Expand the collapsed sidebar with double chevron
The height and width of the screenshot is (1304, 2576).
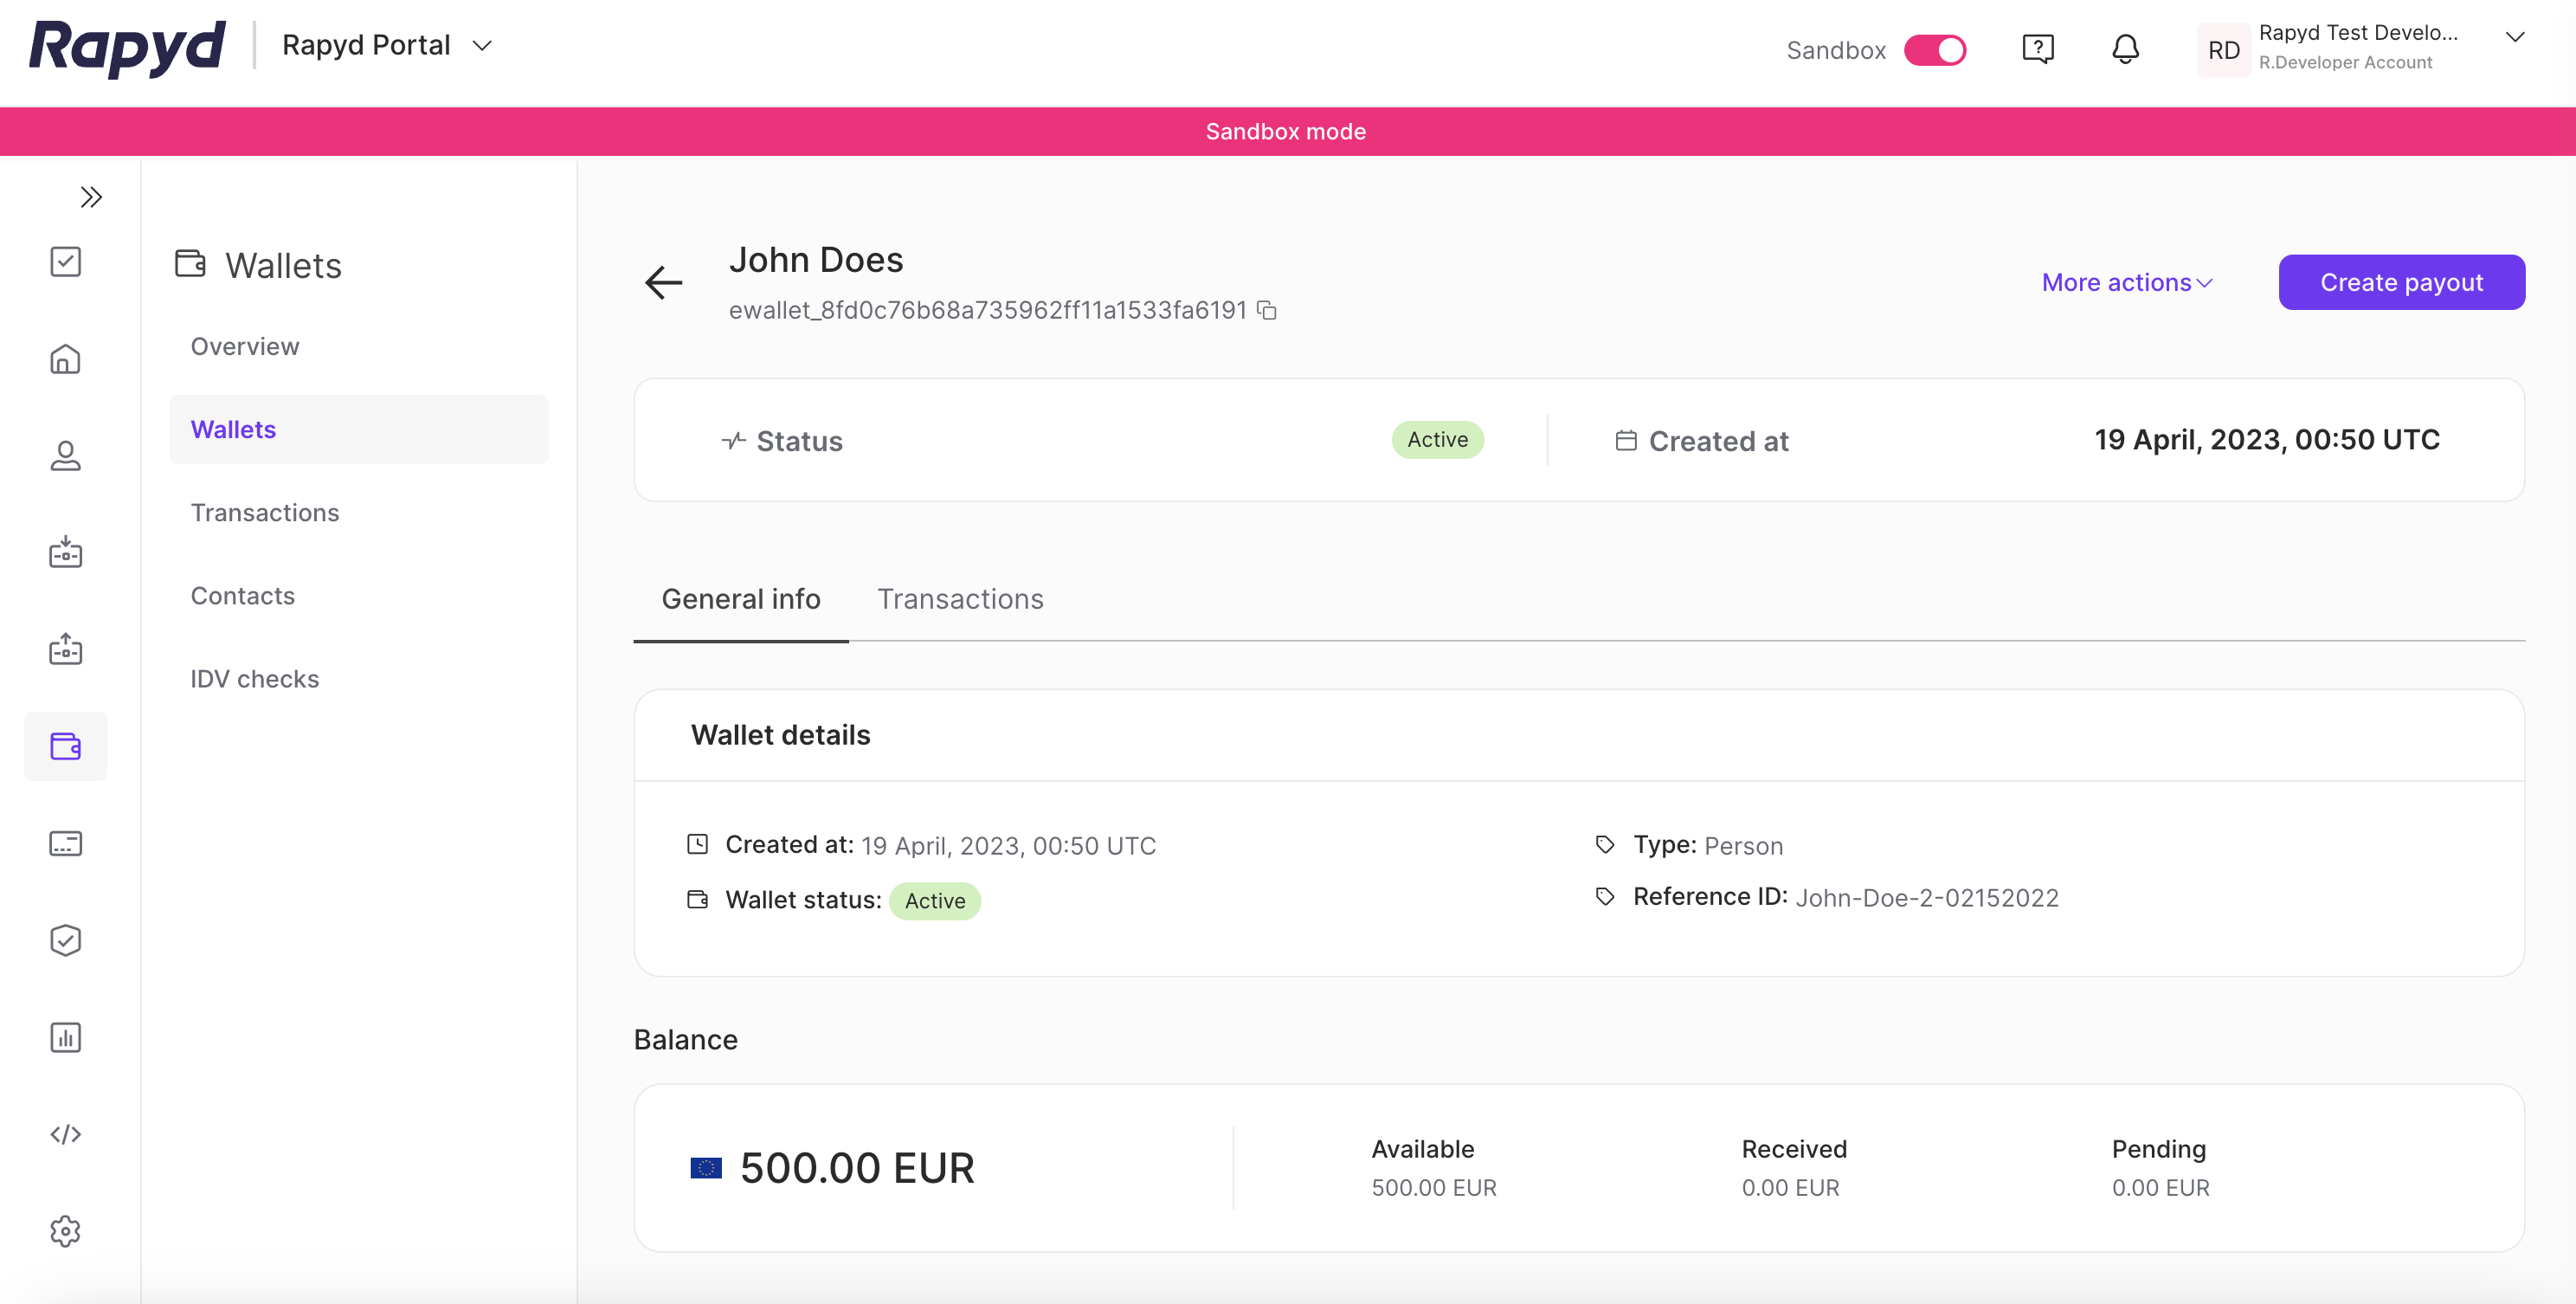click(91, 197)
